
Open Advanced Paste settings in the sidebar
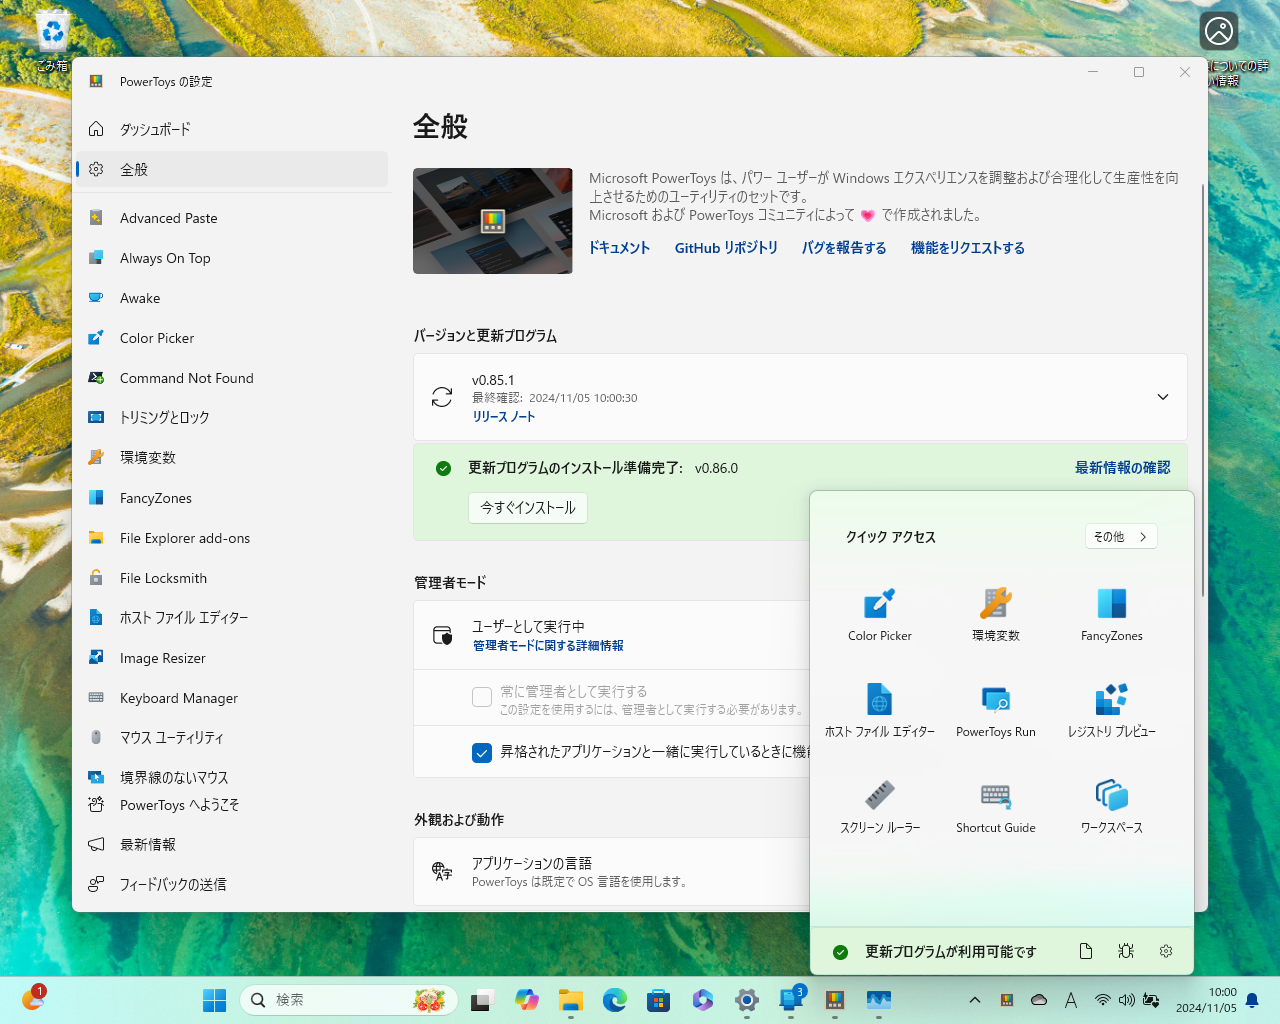[232, 218]
